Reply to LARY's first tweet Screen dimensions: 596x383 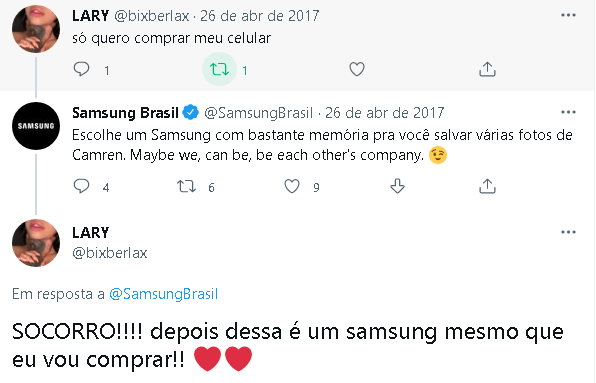point(81,70)
